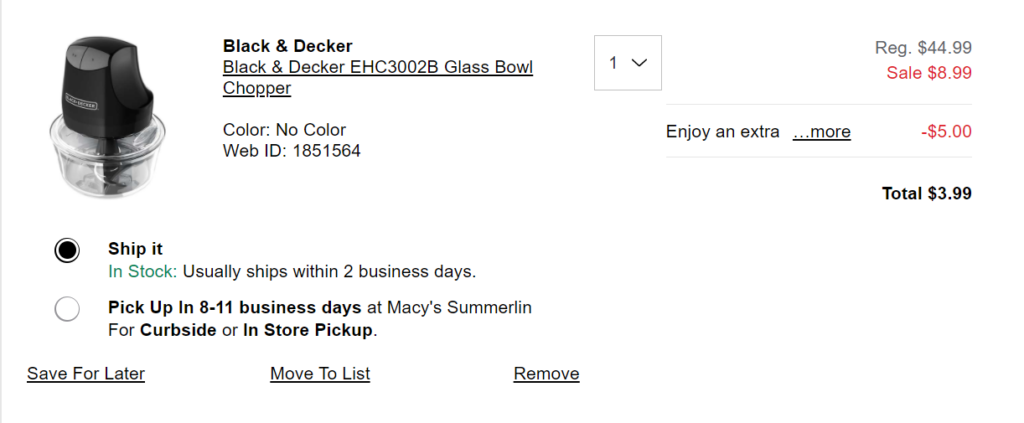
Task: Click the Reg. $44.99 price
Action: (x=923, y=47)
